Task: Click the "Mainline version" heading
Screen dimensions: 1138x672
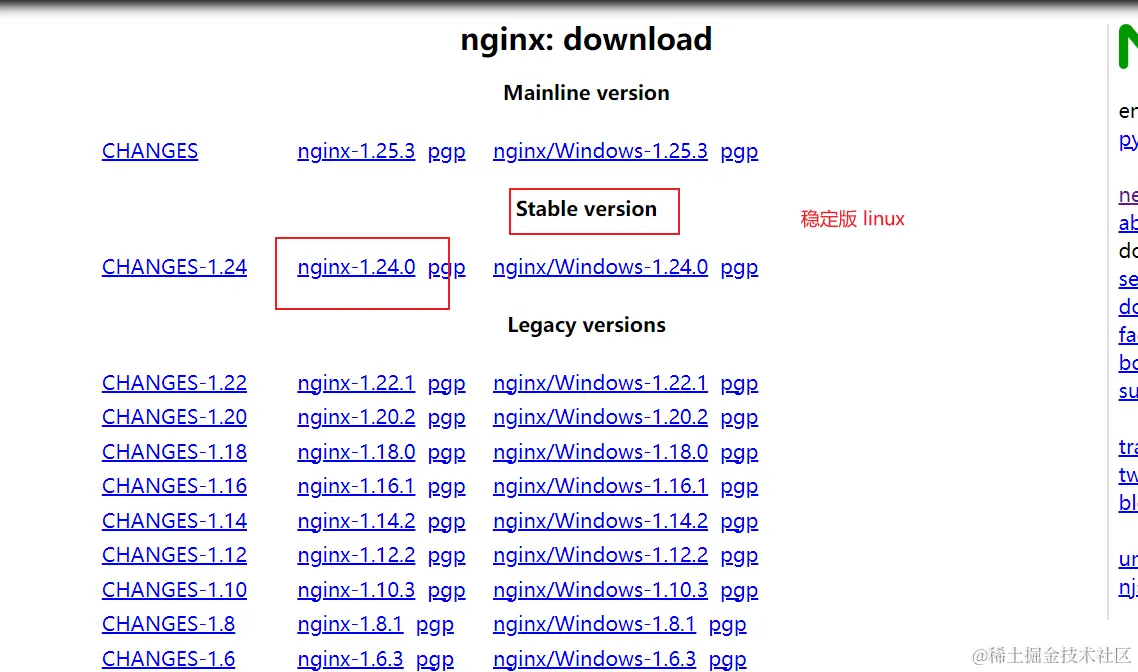Action: tap(586, 93)
